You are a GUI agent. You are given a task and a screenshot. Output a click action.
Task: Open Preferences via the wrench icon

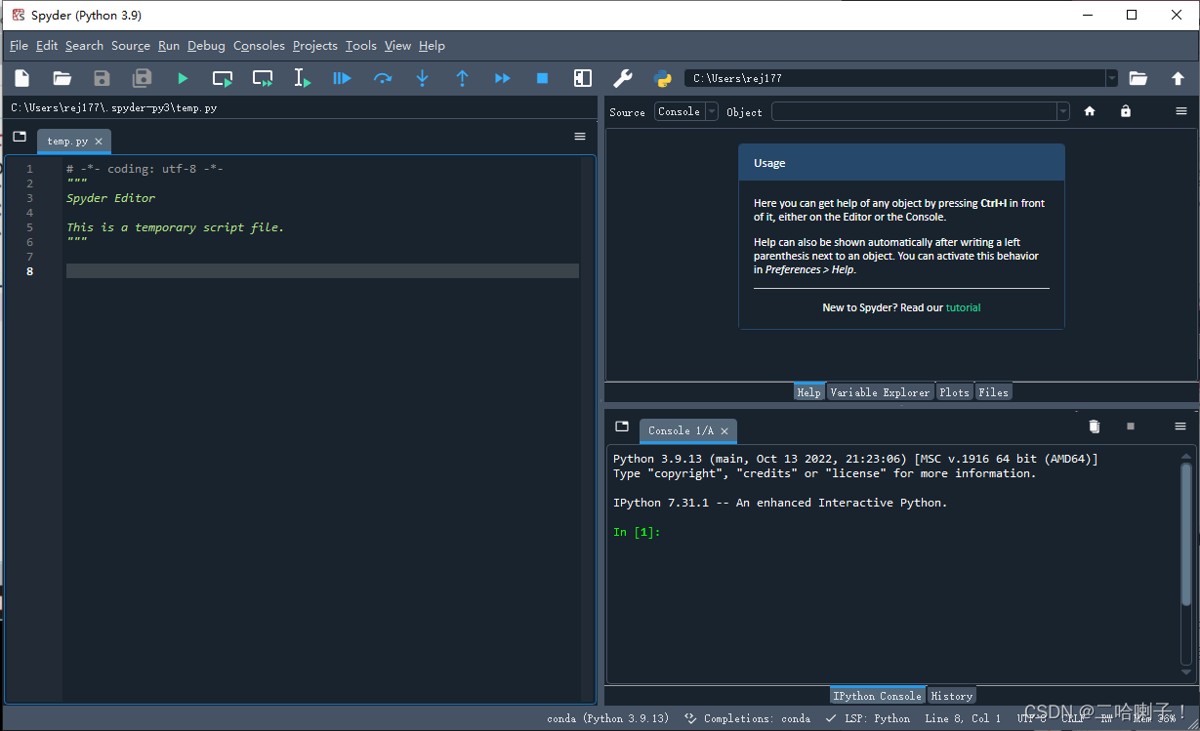622,78
